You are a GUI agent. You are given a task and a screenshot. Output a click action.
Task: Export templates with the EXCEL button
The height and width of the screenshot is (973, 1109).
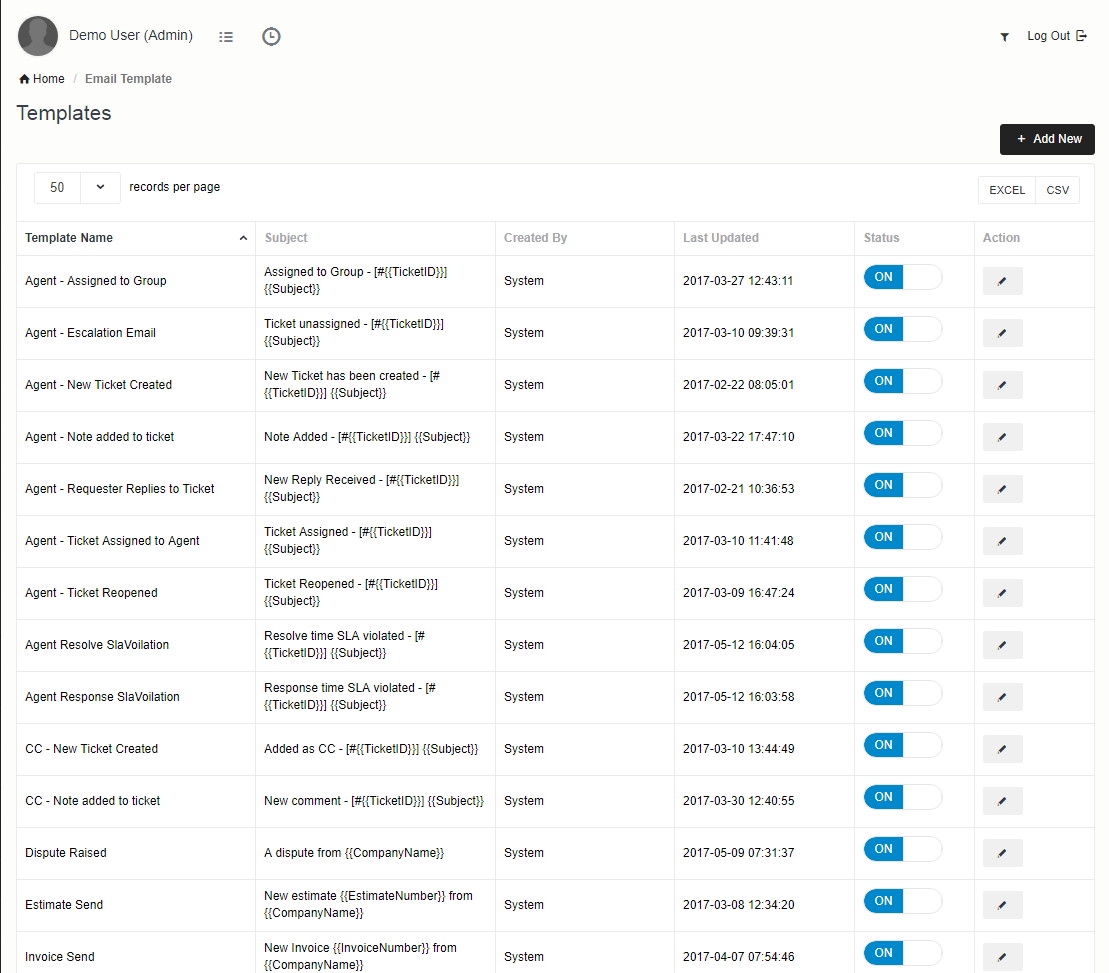tap(1006, 190)
